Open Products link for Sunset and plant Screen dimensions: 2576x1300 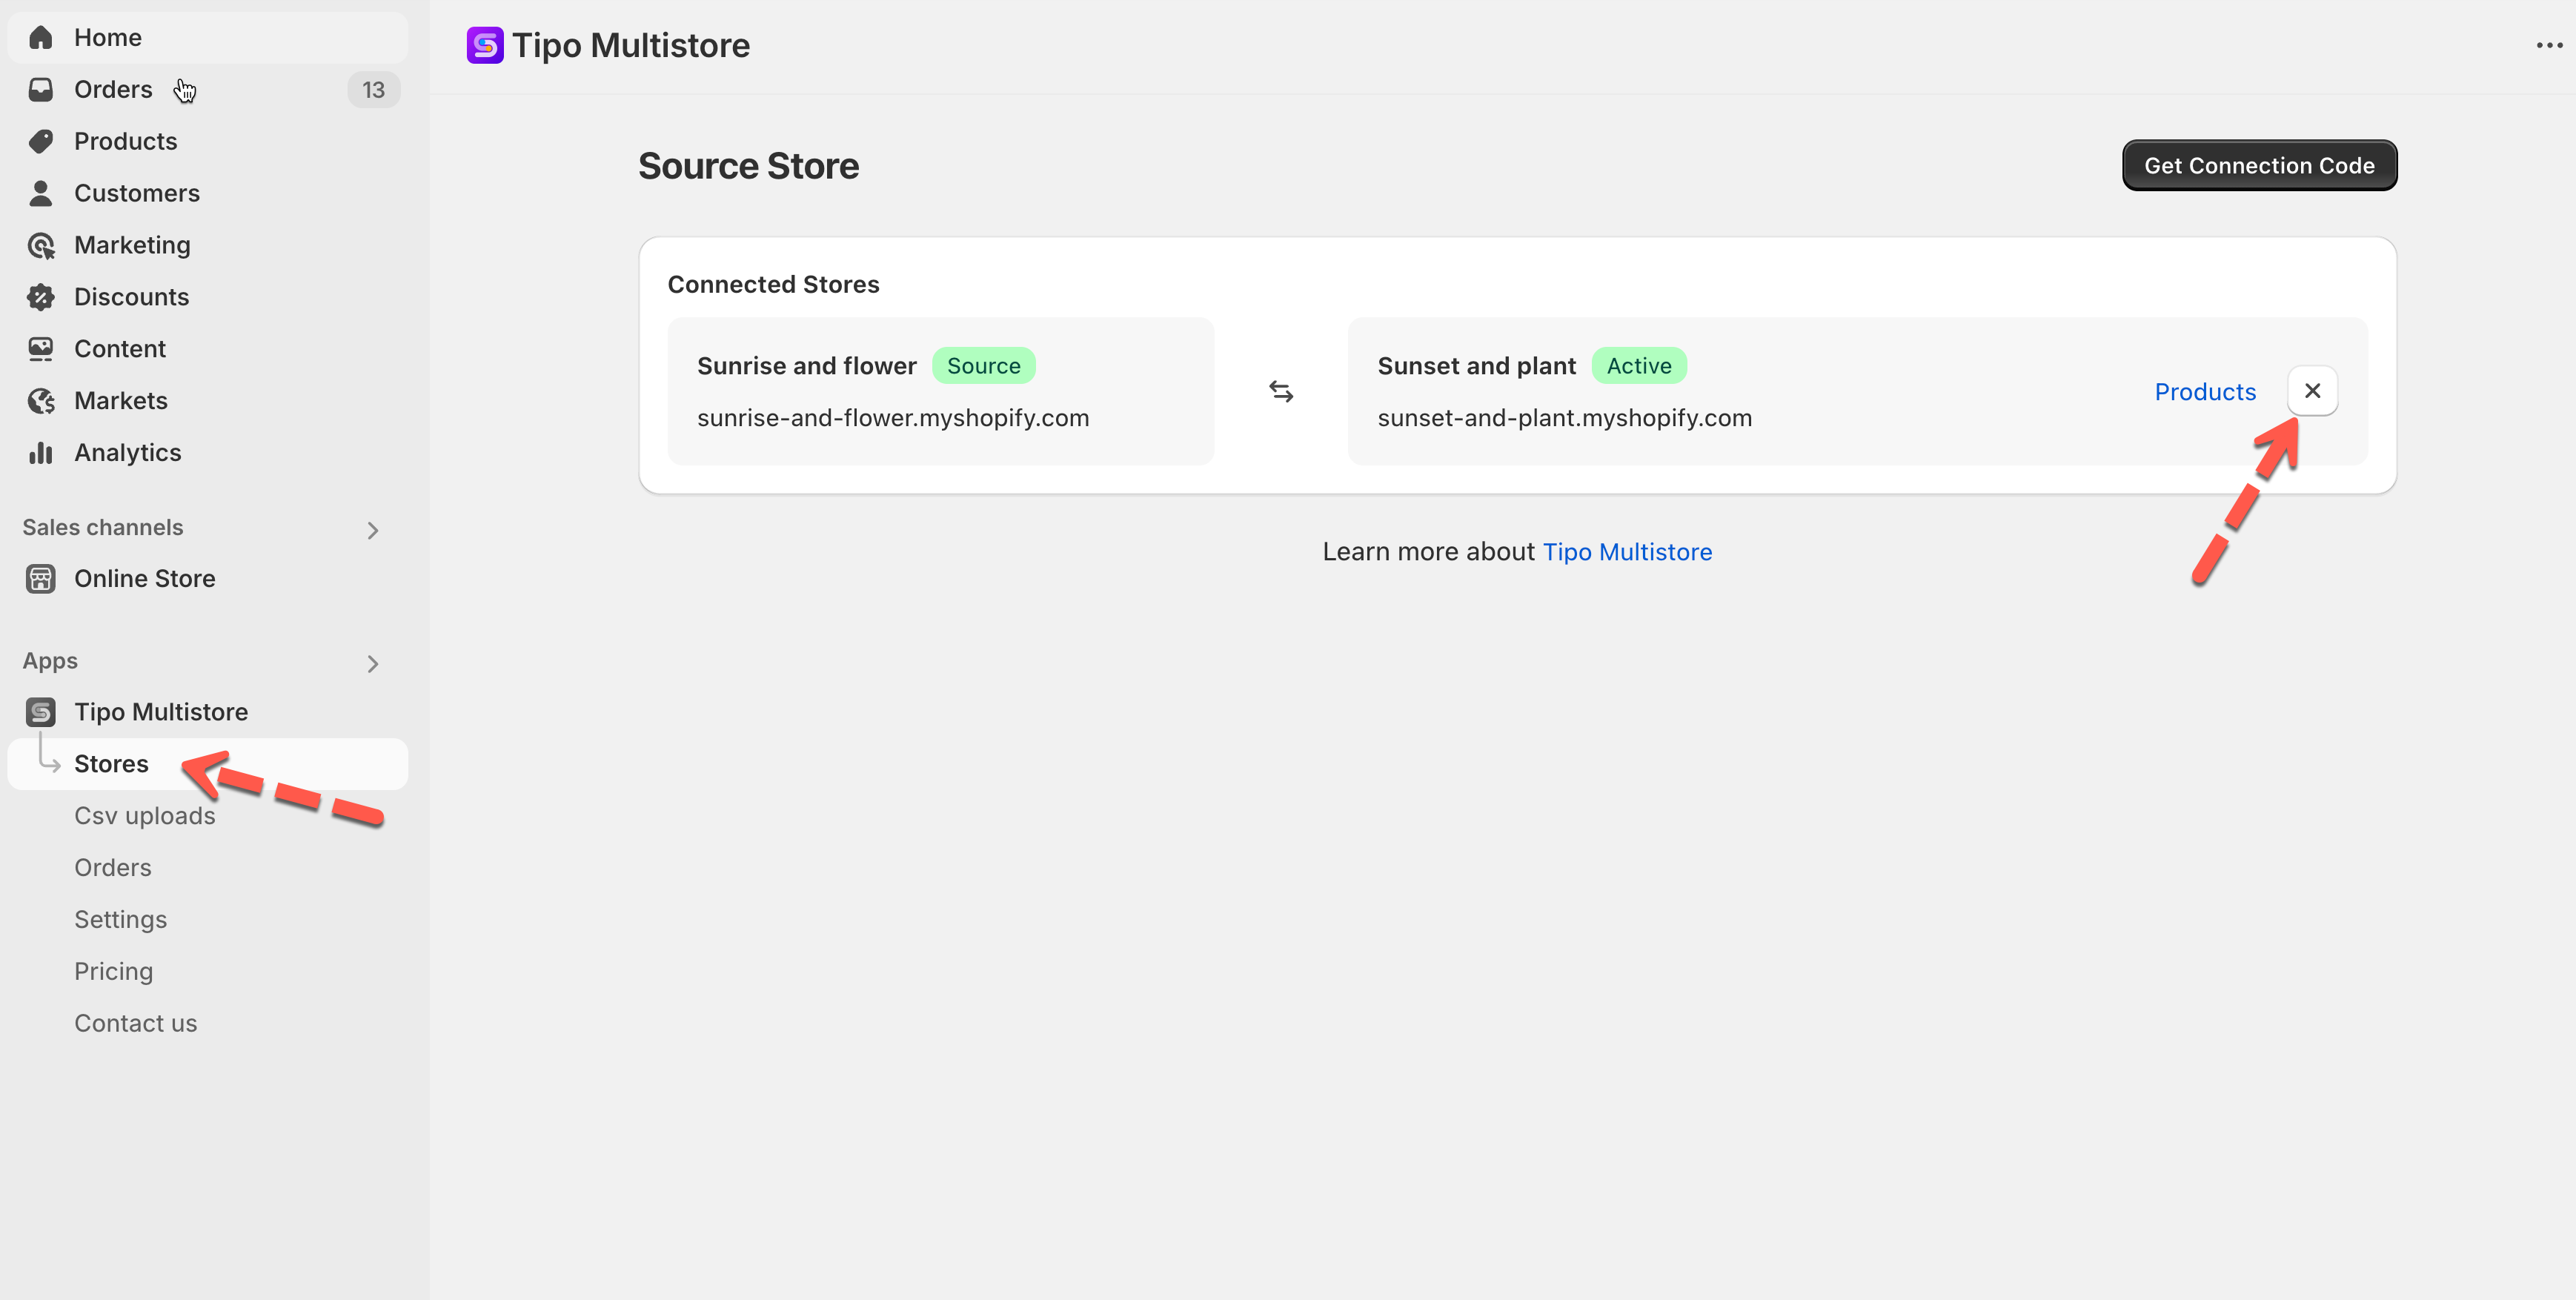[2205, 392]
